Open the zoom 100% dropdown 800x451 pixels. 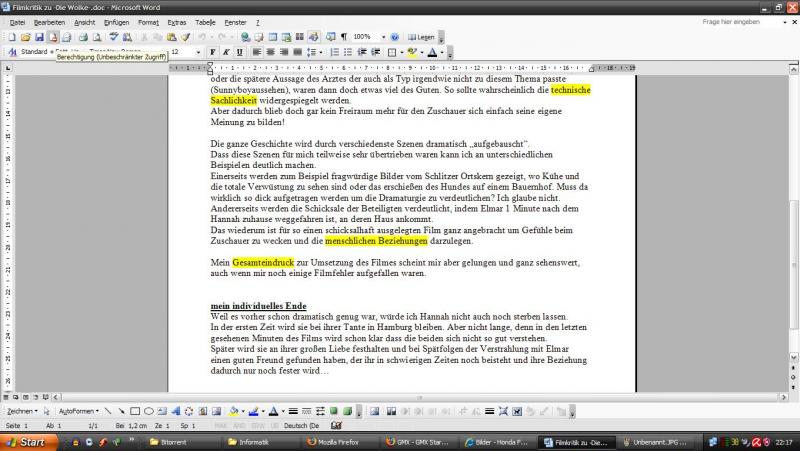pyautogui.click(x=383, y=37)
